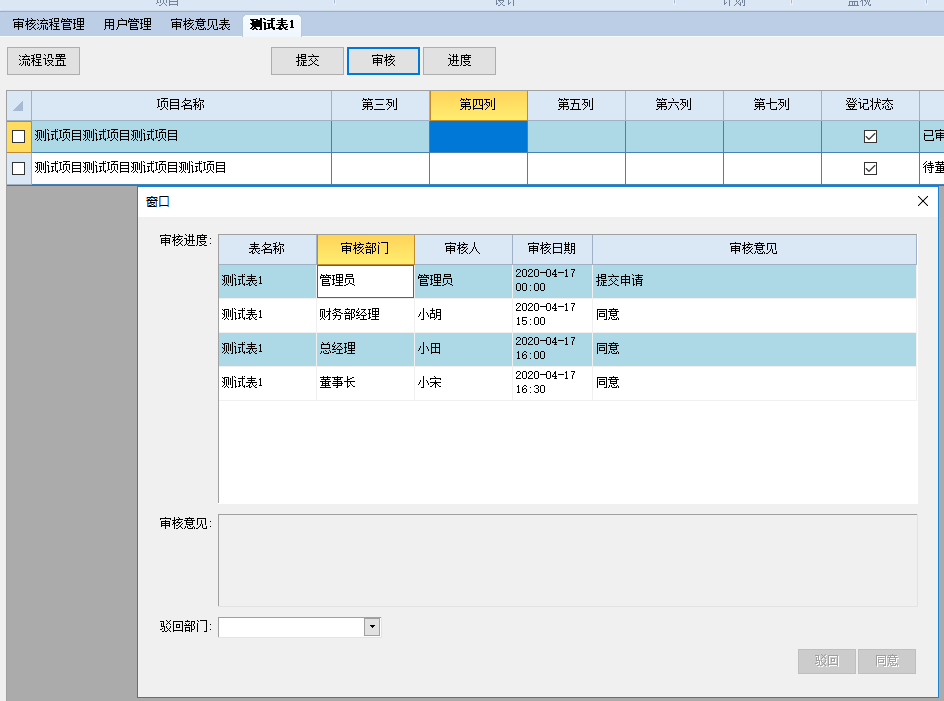Image resolution: width=944 pixels, height=701 pixels.
Task: Click the 提交 button
Action: [x=307, y=61]
